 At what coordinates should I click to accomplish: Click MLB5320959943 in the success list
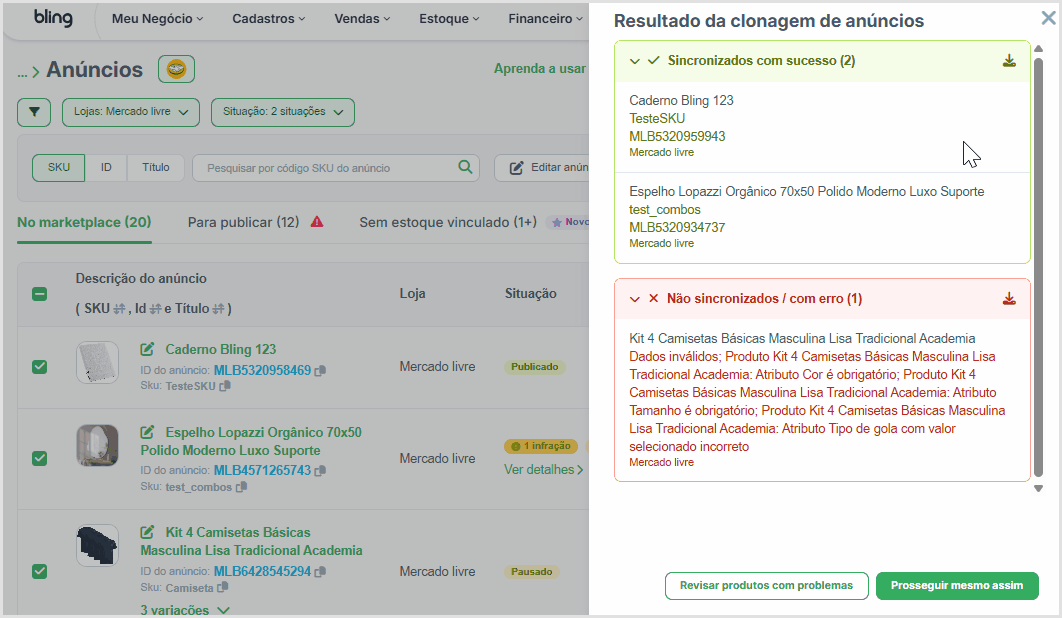(x=677, y=136)
